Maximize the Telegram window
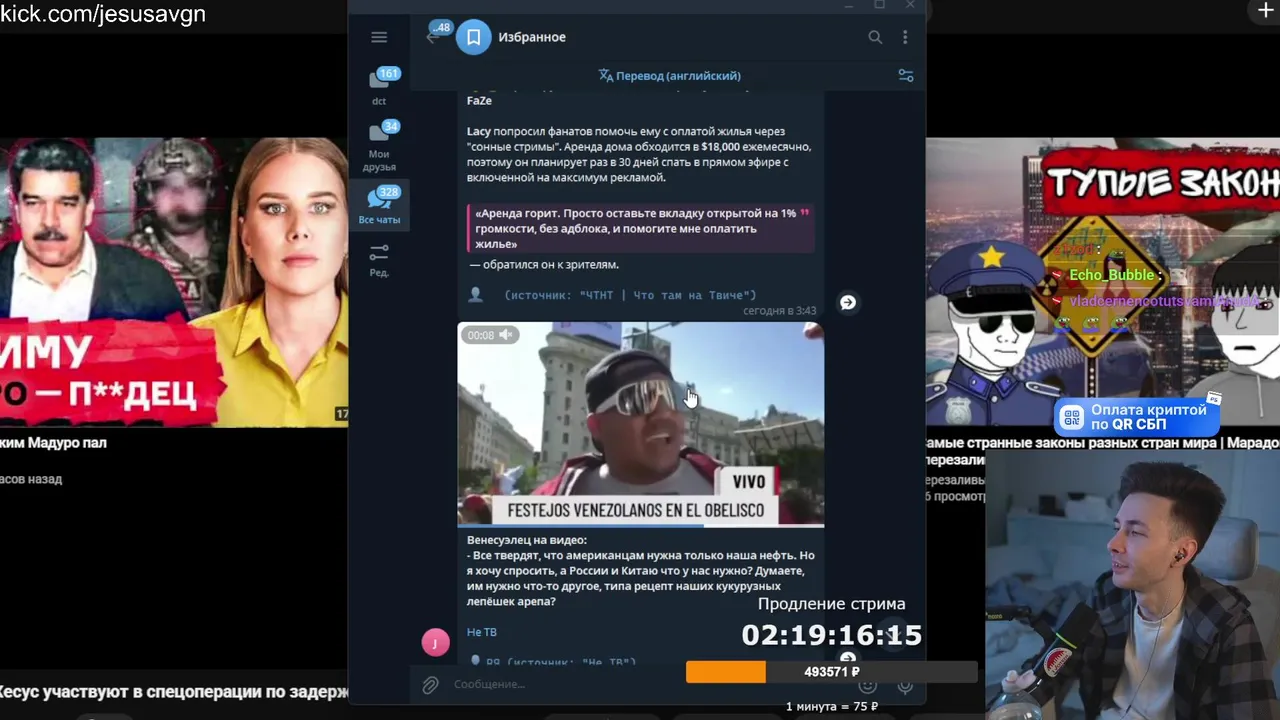The height and width of the screenshot is (720, 1280). [879, 5]
